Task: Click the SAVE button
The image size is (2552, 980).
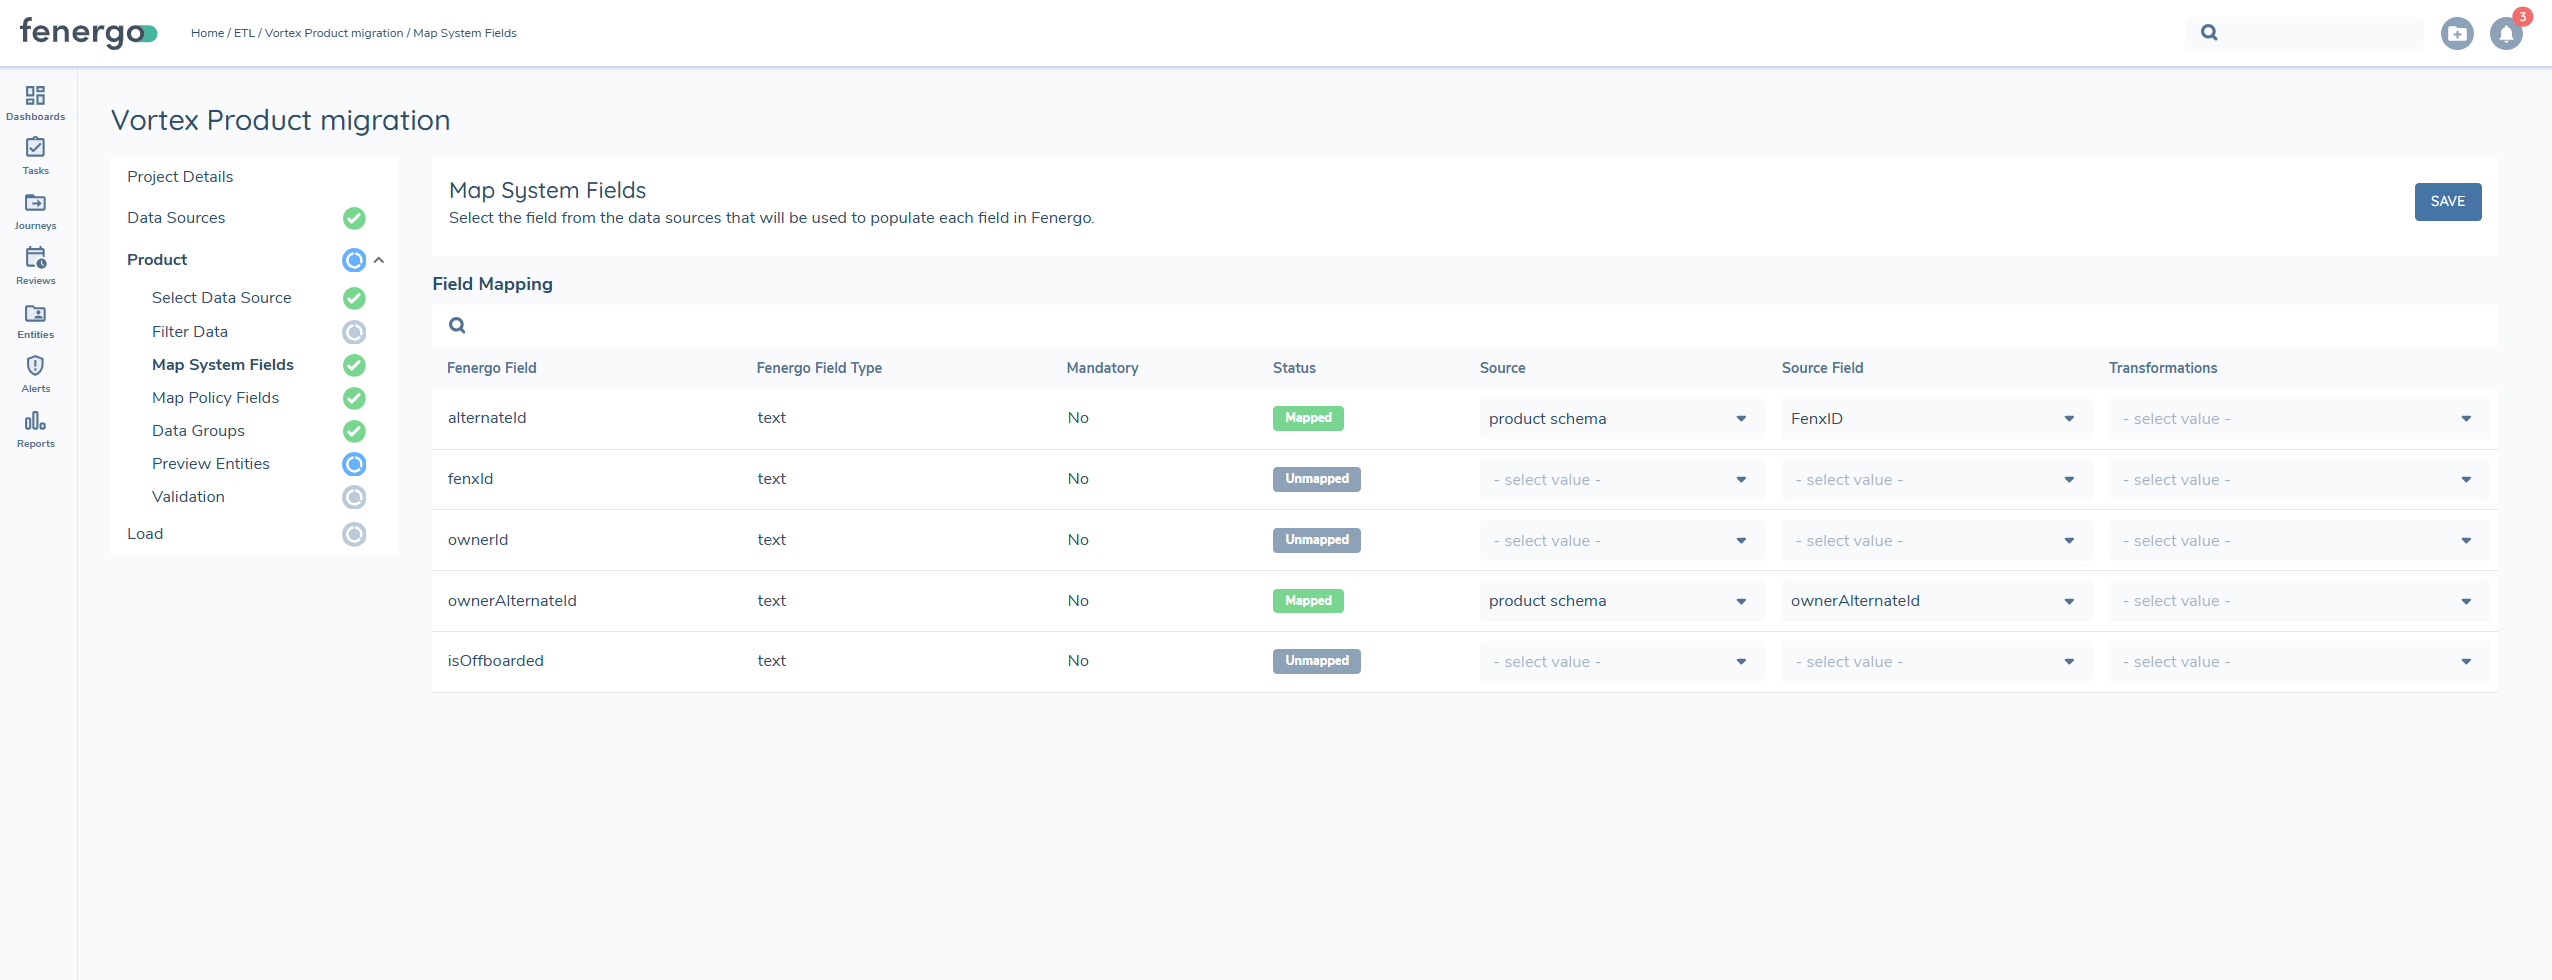Action: tap(2447, 201)
